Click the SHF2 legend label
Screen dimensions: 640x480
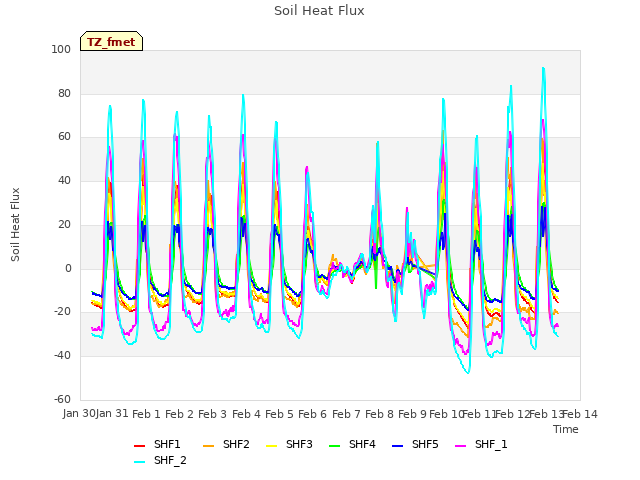tap(236, 444)
